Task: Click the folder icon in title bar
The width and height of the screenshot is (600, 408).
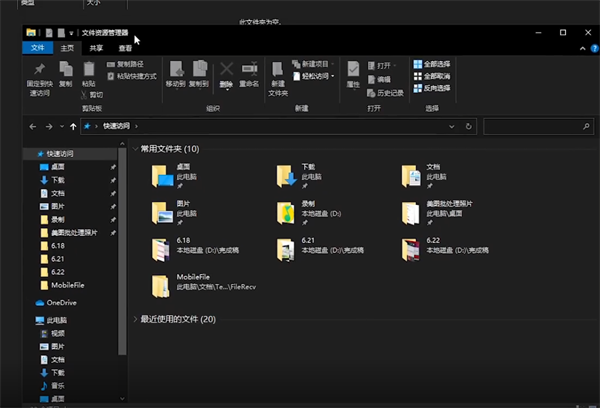Action: (x=31, y=33)
